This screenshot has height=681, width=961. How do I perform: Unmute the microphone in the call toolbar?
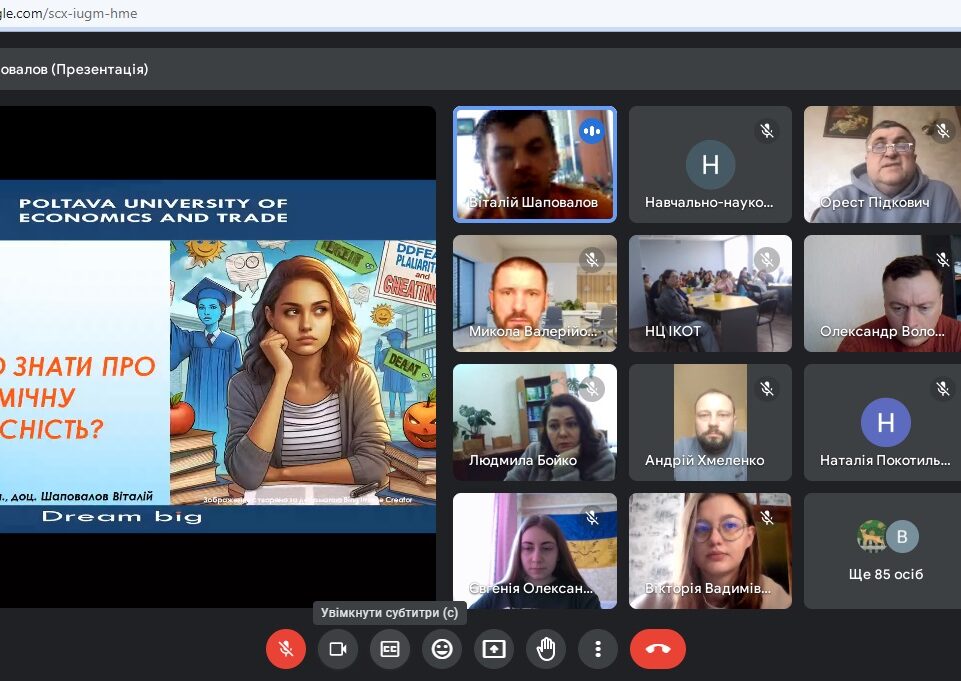pos(285,649)
